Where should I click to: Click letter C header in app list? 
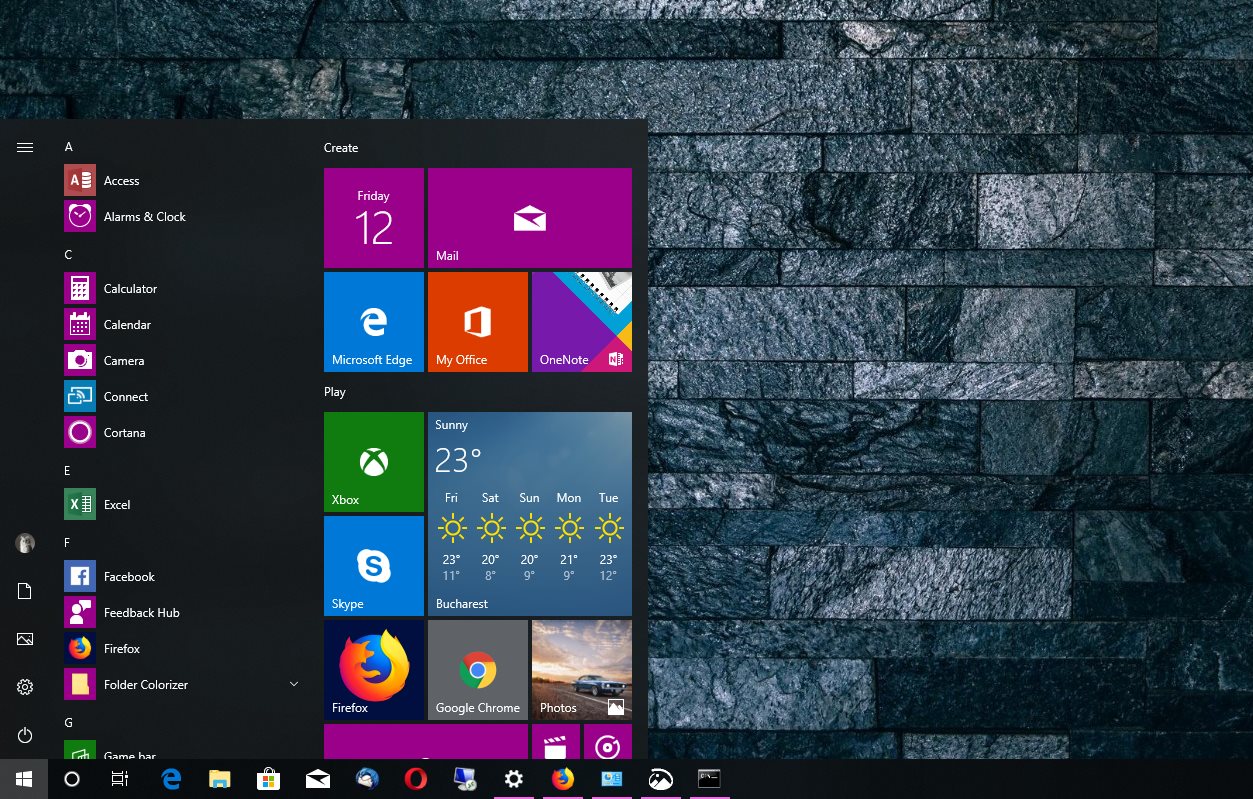(69, 255)
